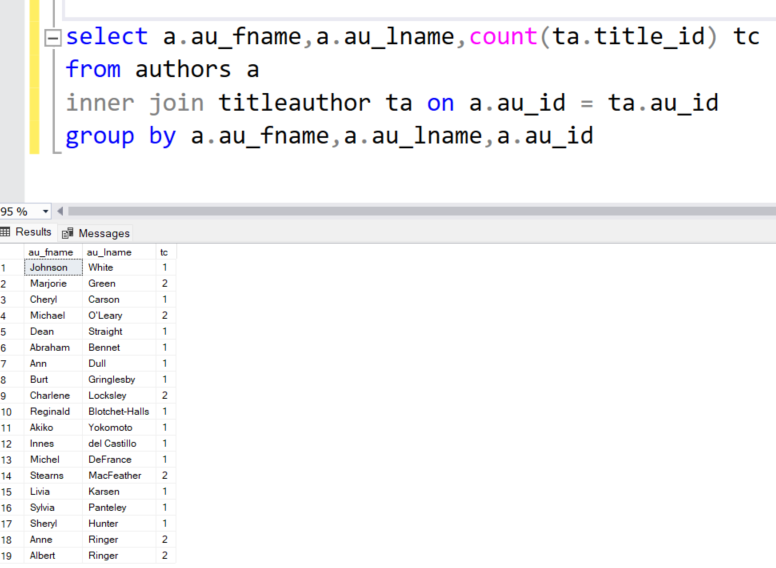Click the 'group' keyword in the query

(100, 137)
